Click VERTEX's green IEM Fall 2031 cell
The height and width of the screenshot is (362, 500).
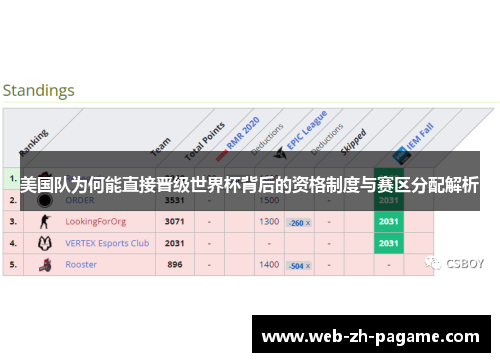pos(389,243)
